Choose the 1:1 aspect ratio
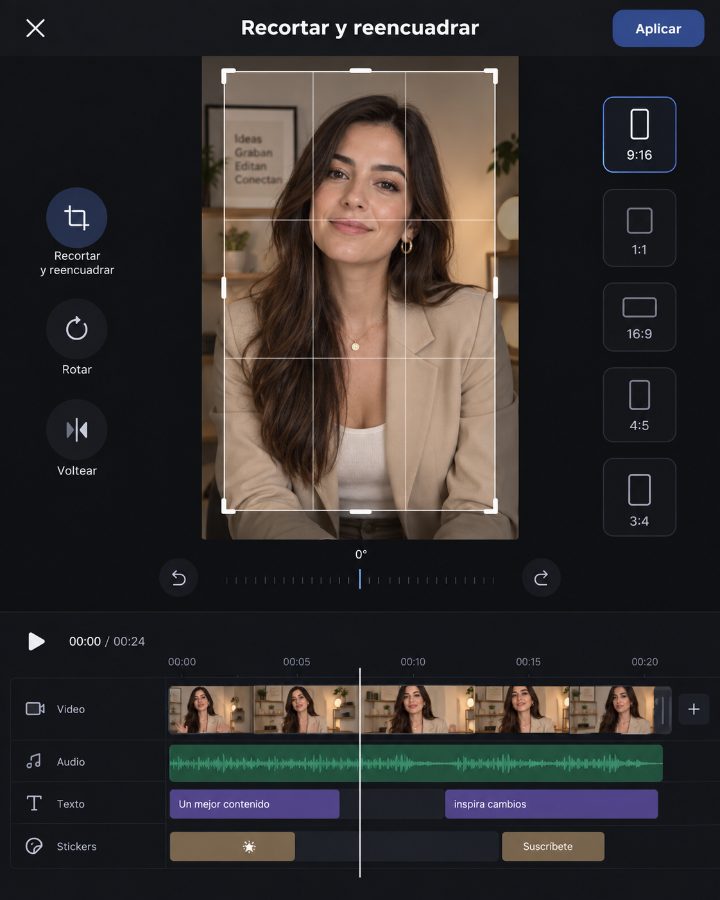The image size is (720, 900). point(639,228)
